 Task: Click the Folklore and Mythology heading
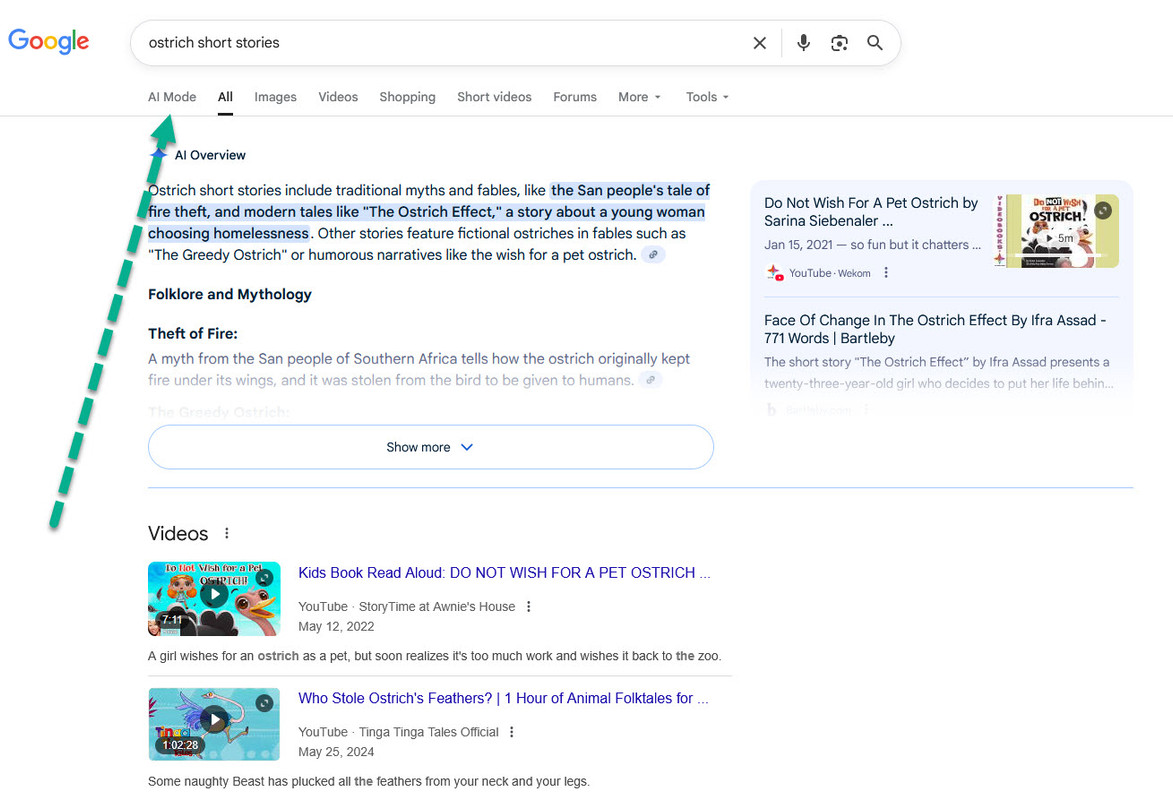pyautogui.click(x=230, y=294)
